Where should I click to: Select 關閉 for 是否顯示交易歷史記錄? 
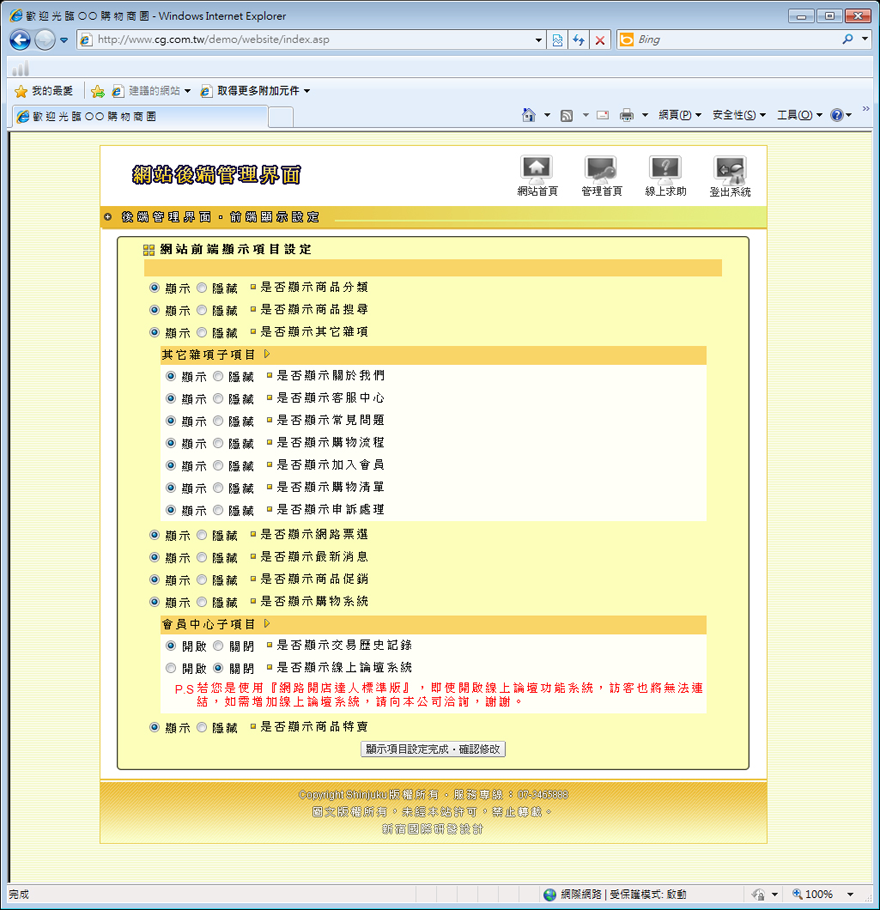tap(218, 645)
